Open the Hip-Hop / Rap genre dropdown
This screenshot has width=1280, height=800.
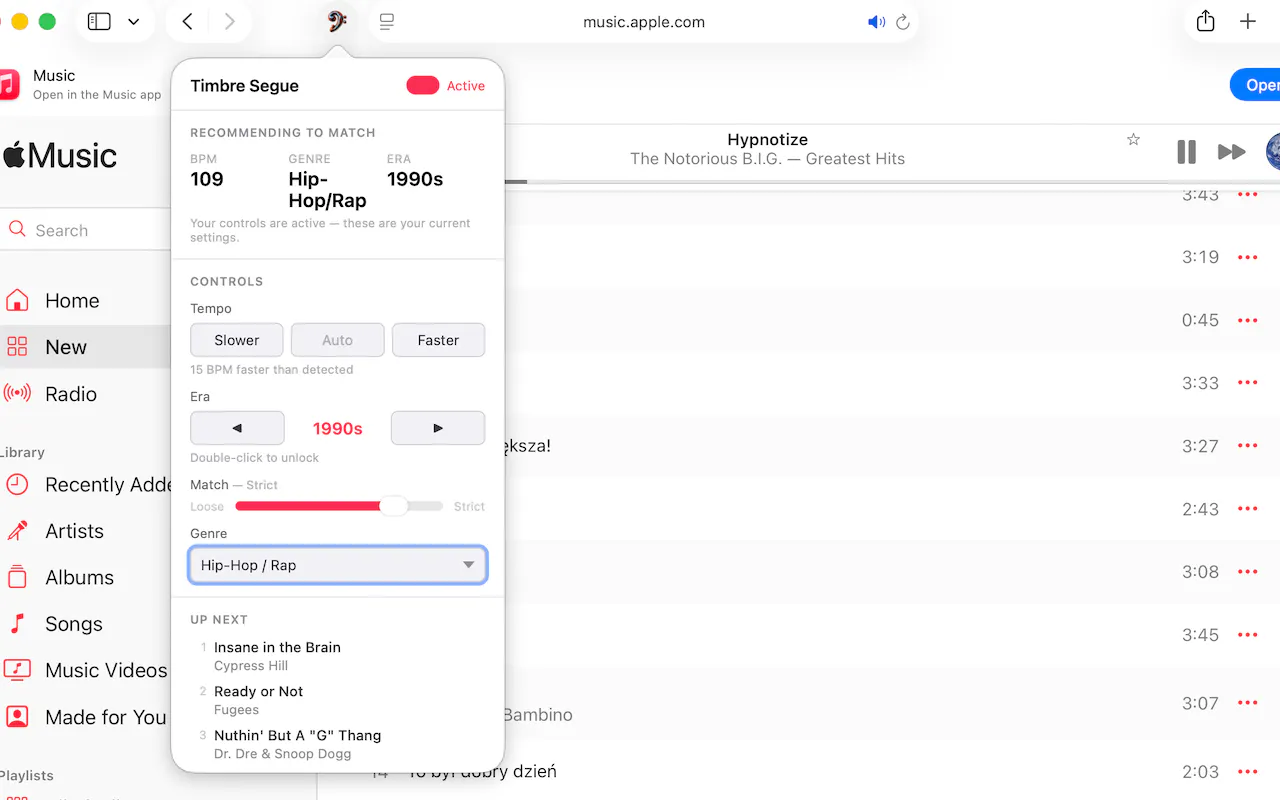pos(338,565)
